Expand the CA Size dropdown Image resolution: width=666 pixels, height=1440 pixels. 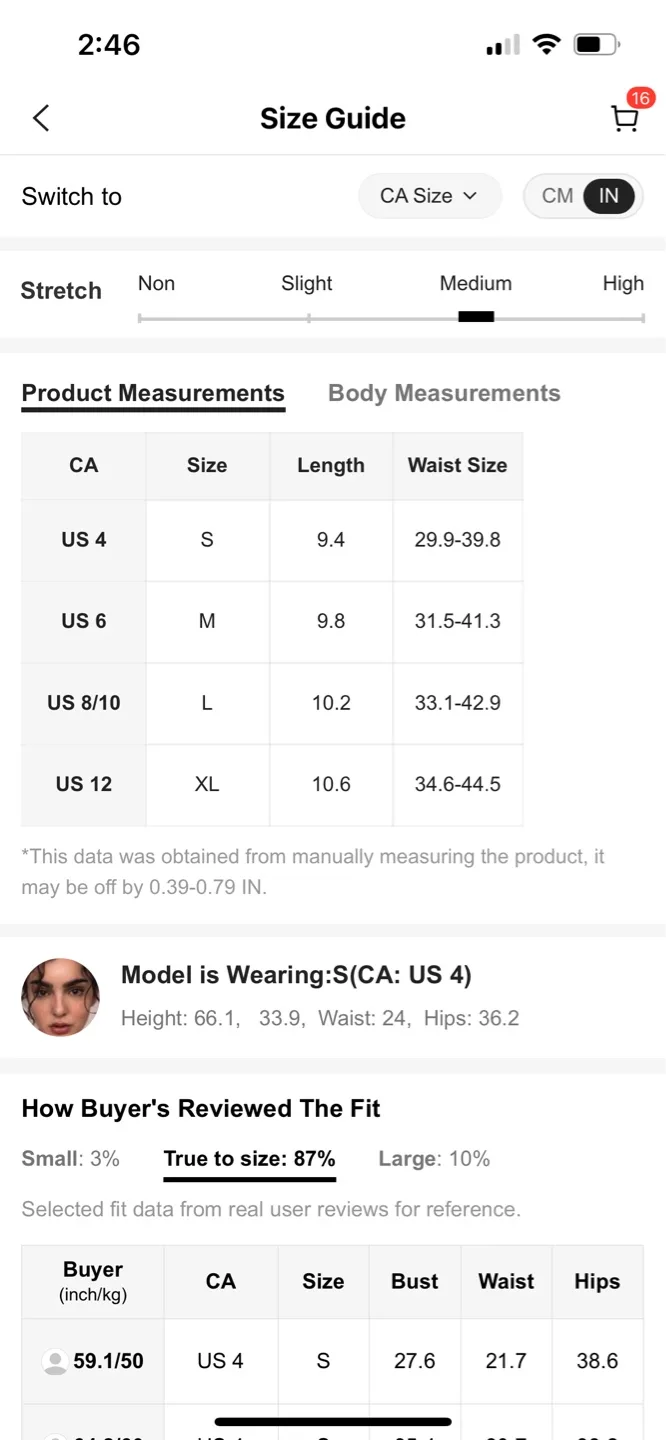[x=429, y=196]
